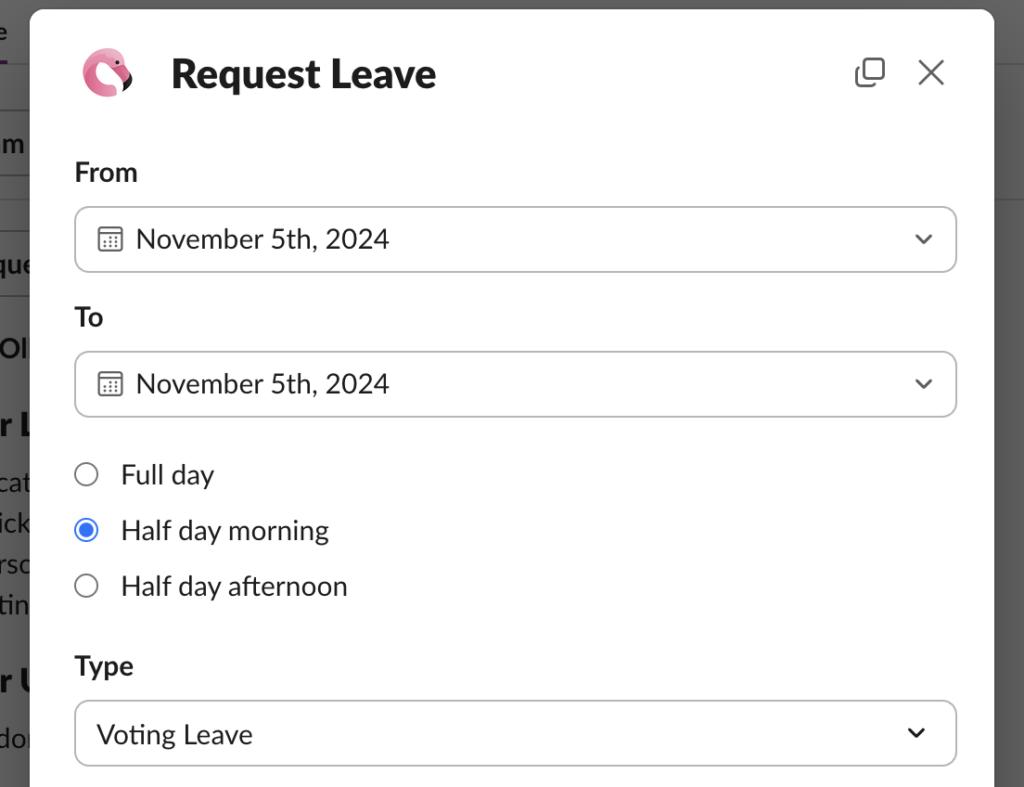The height and width of the screenshot is (787, 1024).
Task: Click the Type label above the dropdown
Action: [103, 665]
